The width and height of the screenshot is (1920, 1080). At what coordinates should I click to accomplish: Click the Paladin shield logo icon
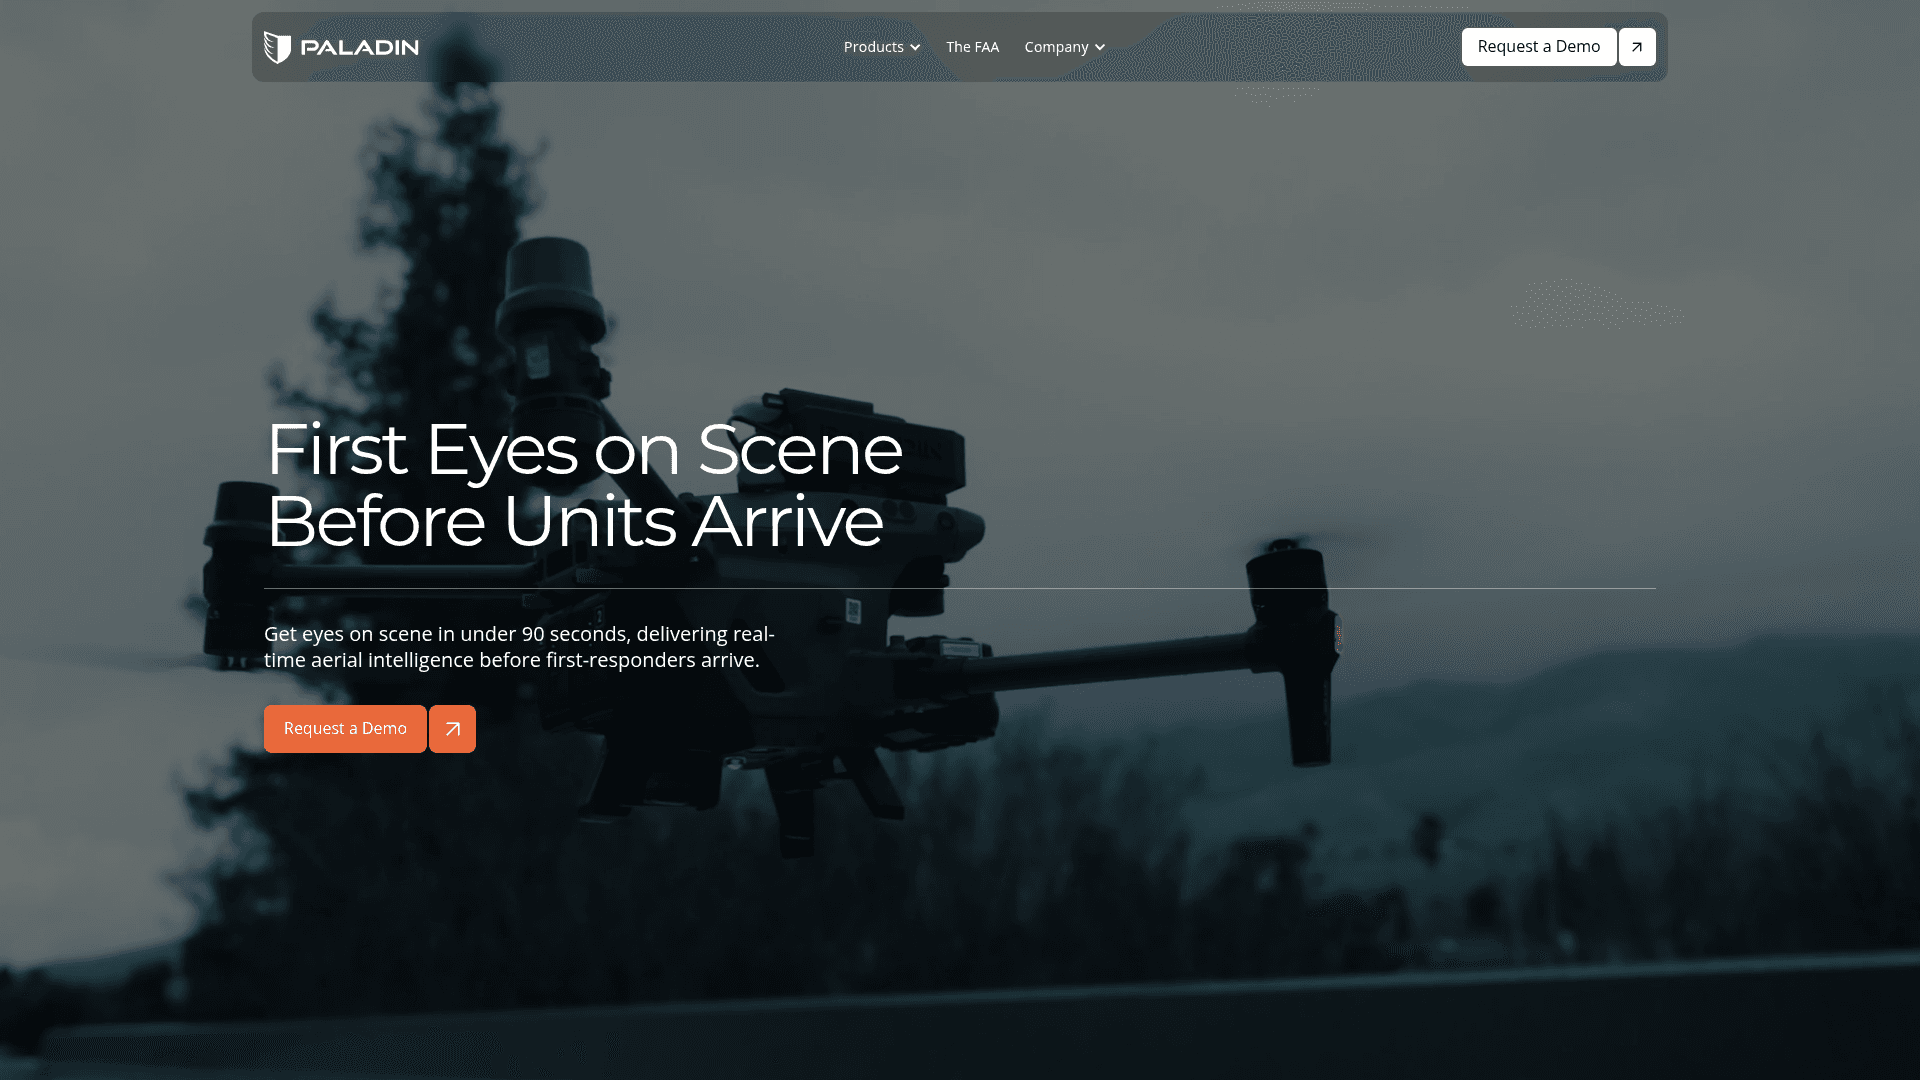[277, 47]
